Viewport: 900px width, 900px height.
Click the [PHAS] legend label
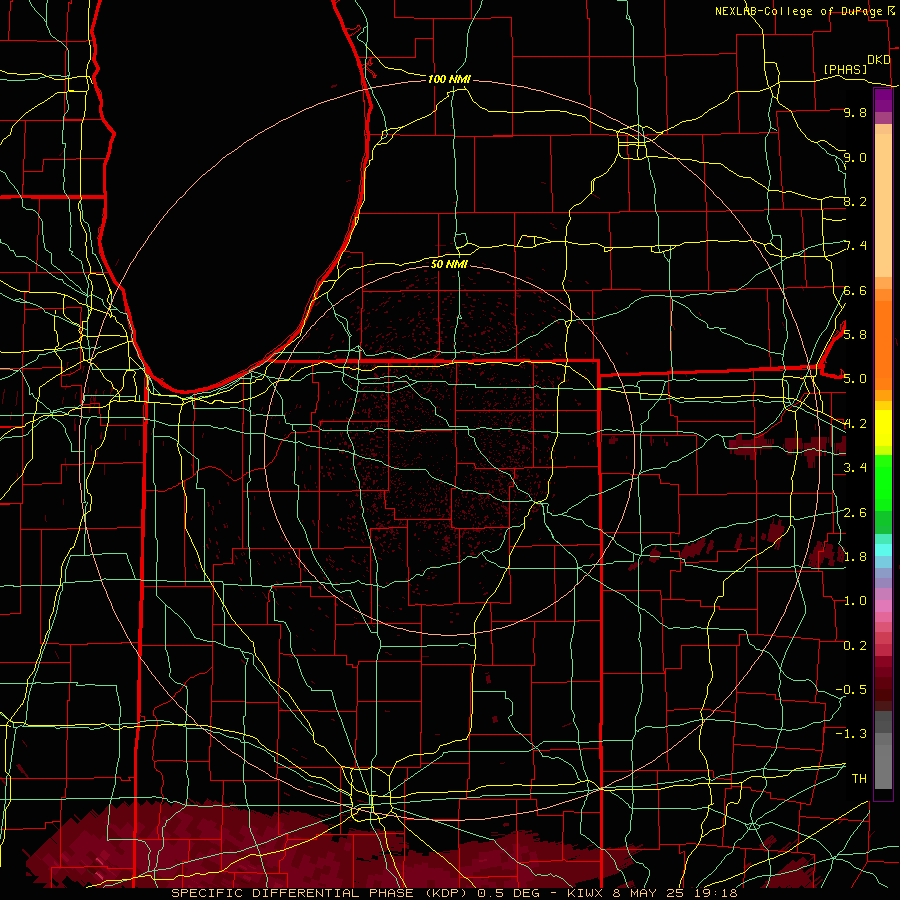coord(845,70)
